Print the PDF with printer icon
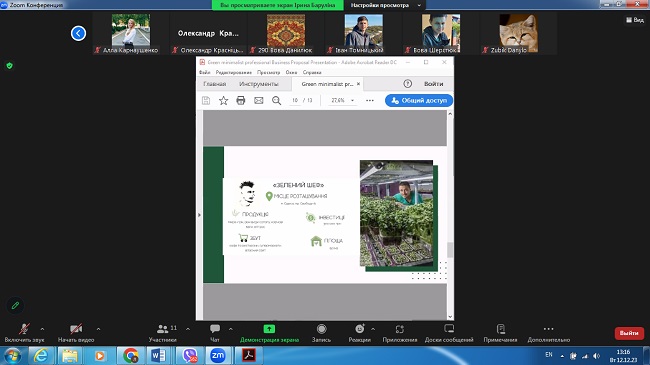The width and height of the screenshot is (650, 365). pyautogui.click(x=241, y=100)
